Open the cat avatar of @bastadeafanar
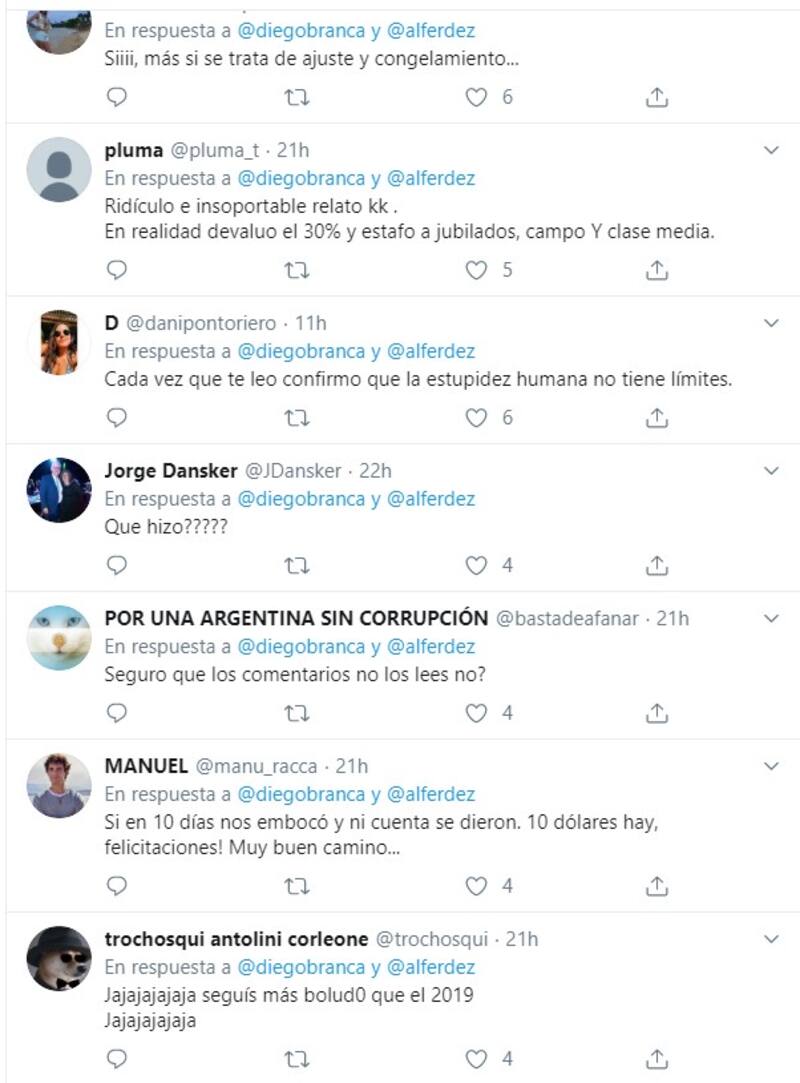 59,637
